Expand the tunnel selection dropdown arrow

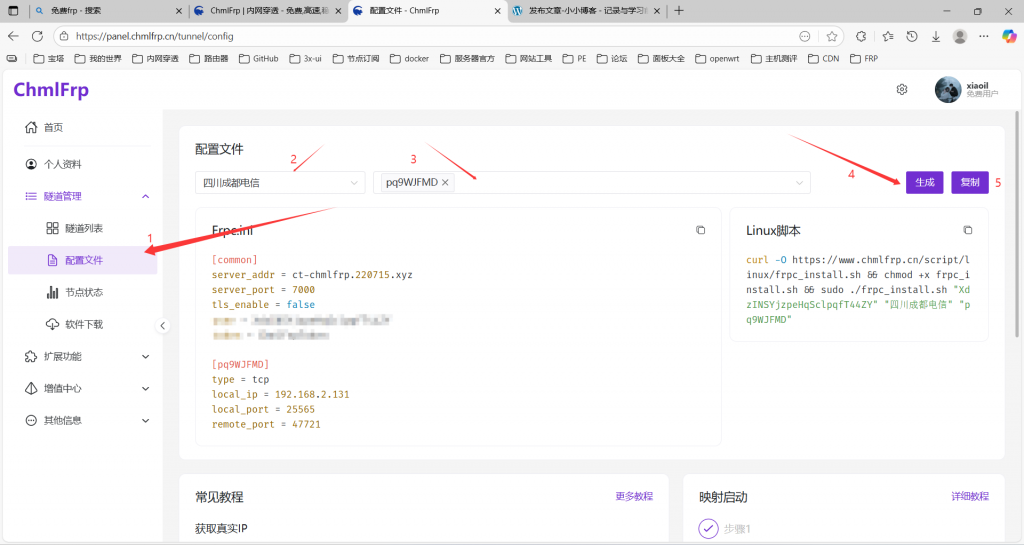coord(799,183)
